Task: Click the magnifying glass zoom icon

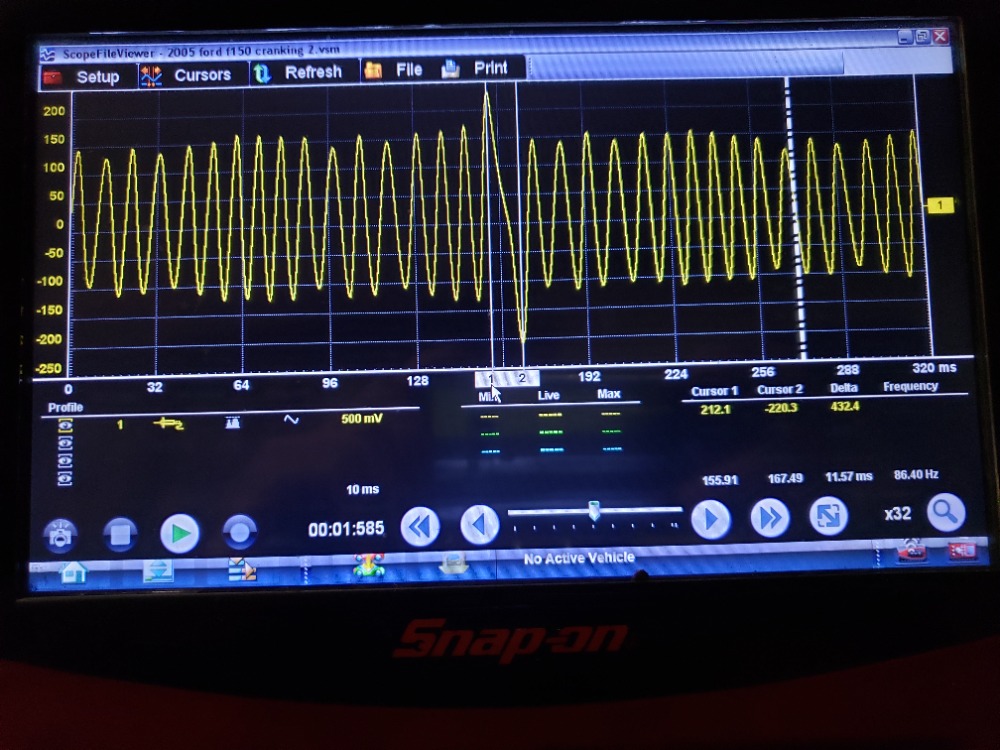Action: [945, 512]
